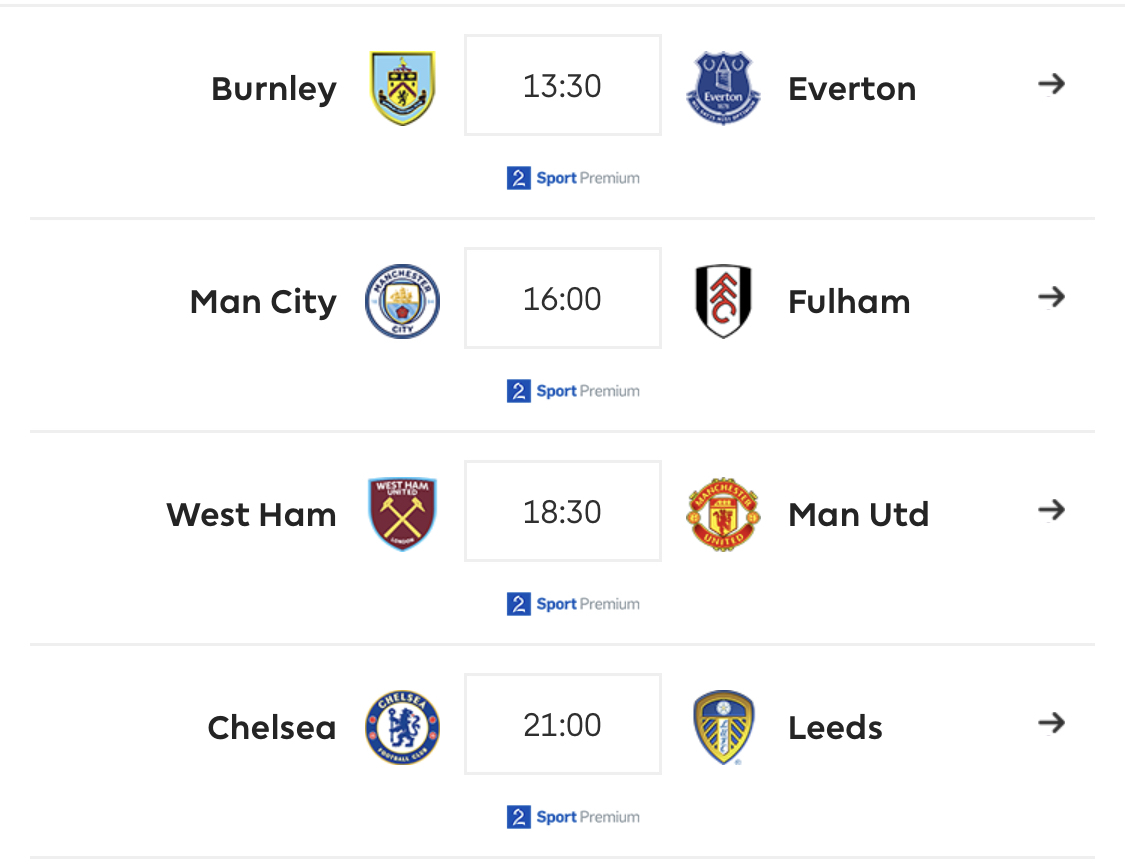
Task: Click Sport Premium logo under Chelsea match
Action: point(573,816)
